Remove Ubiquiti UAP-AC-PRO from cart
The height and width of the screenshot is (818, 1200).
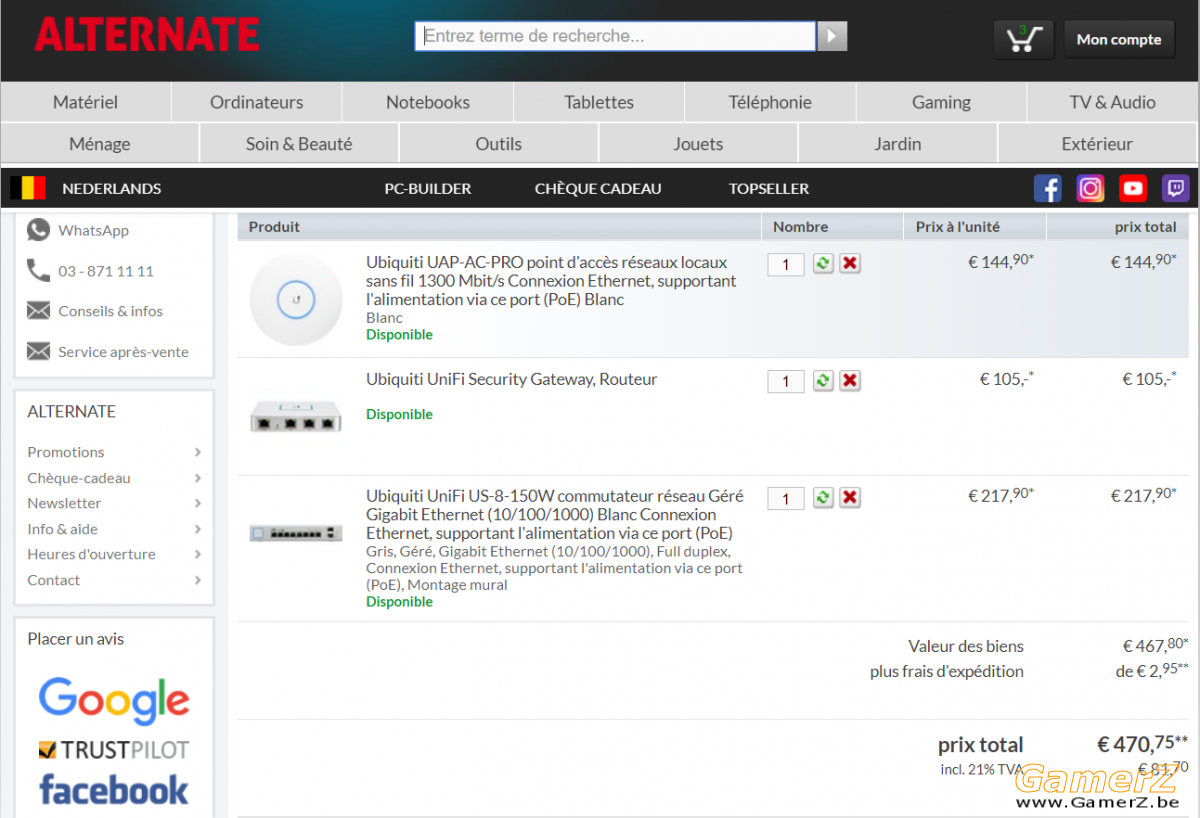[x=850, y=263]
